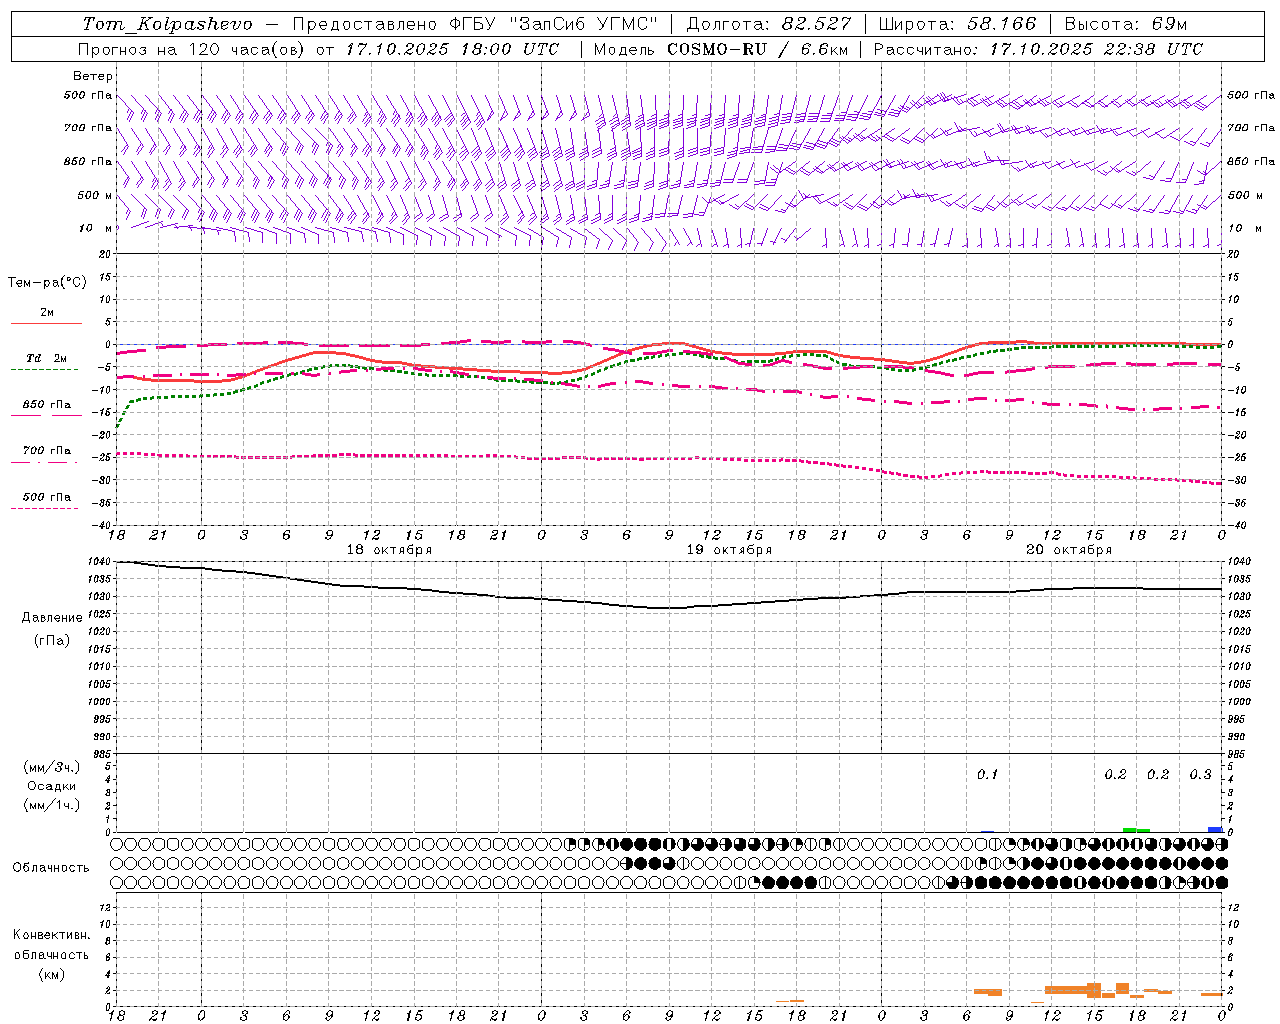1280x1024 pixels.
Task: Click the Долгота: 82.527 value
Action: (x=769, y=24)
